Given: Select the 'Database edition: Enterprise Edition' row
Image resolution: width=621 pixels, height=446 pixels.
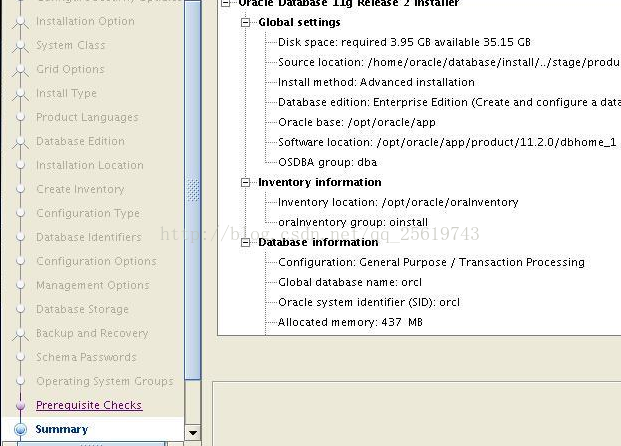Looking at the screenshot, I should [x=449, y=103].
